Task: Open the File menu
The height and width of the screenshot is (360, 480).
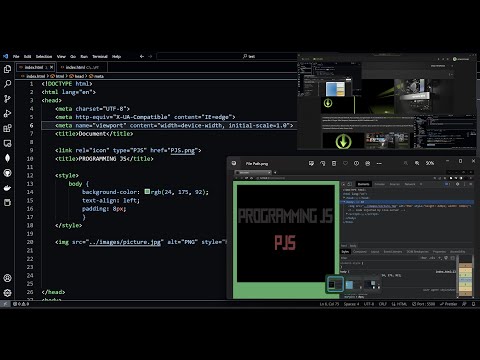Action: coord(16,56)
